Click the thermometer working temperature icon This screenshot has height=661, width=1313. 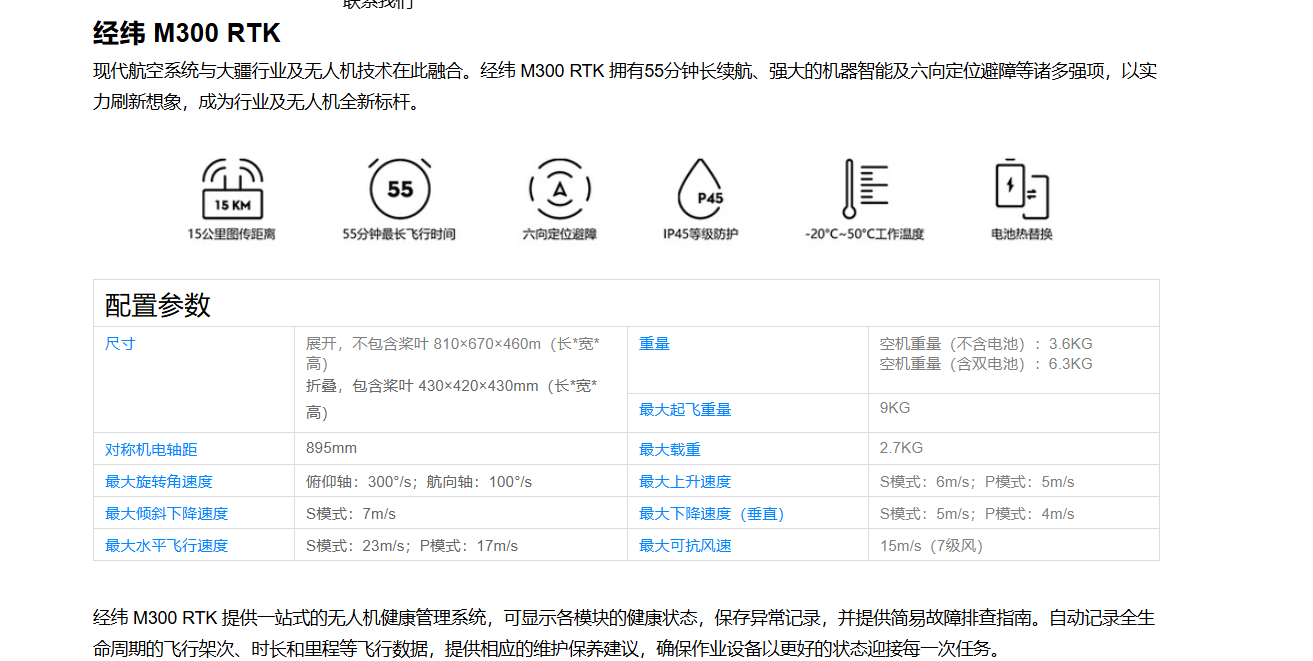tap(865, 189)
